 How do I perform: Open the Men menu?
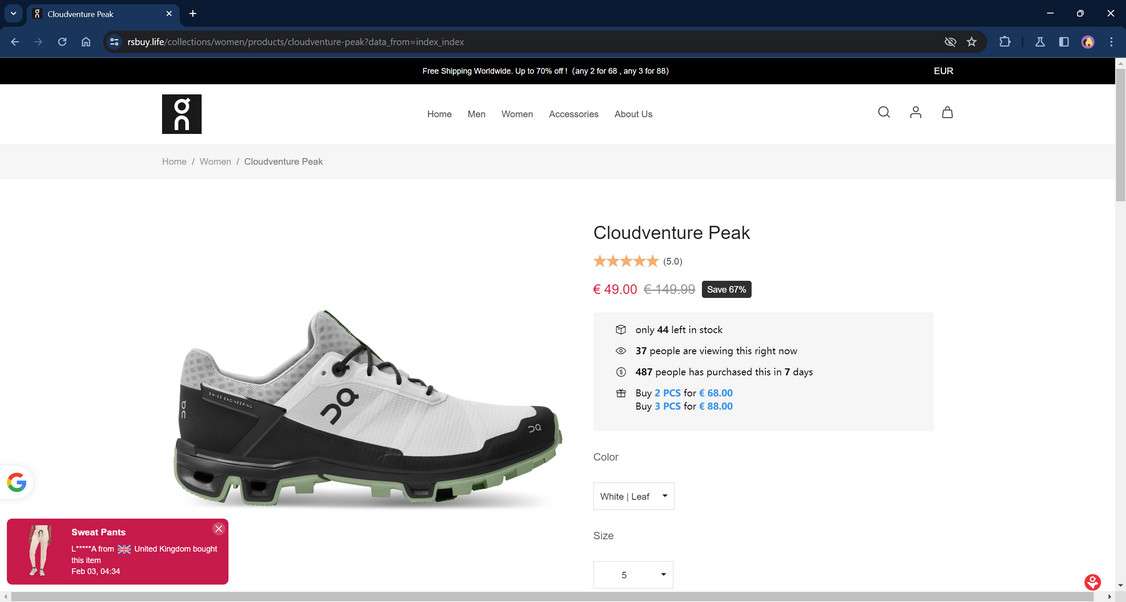(476, 114)
